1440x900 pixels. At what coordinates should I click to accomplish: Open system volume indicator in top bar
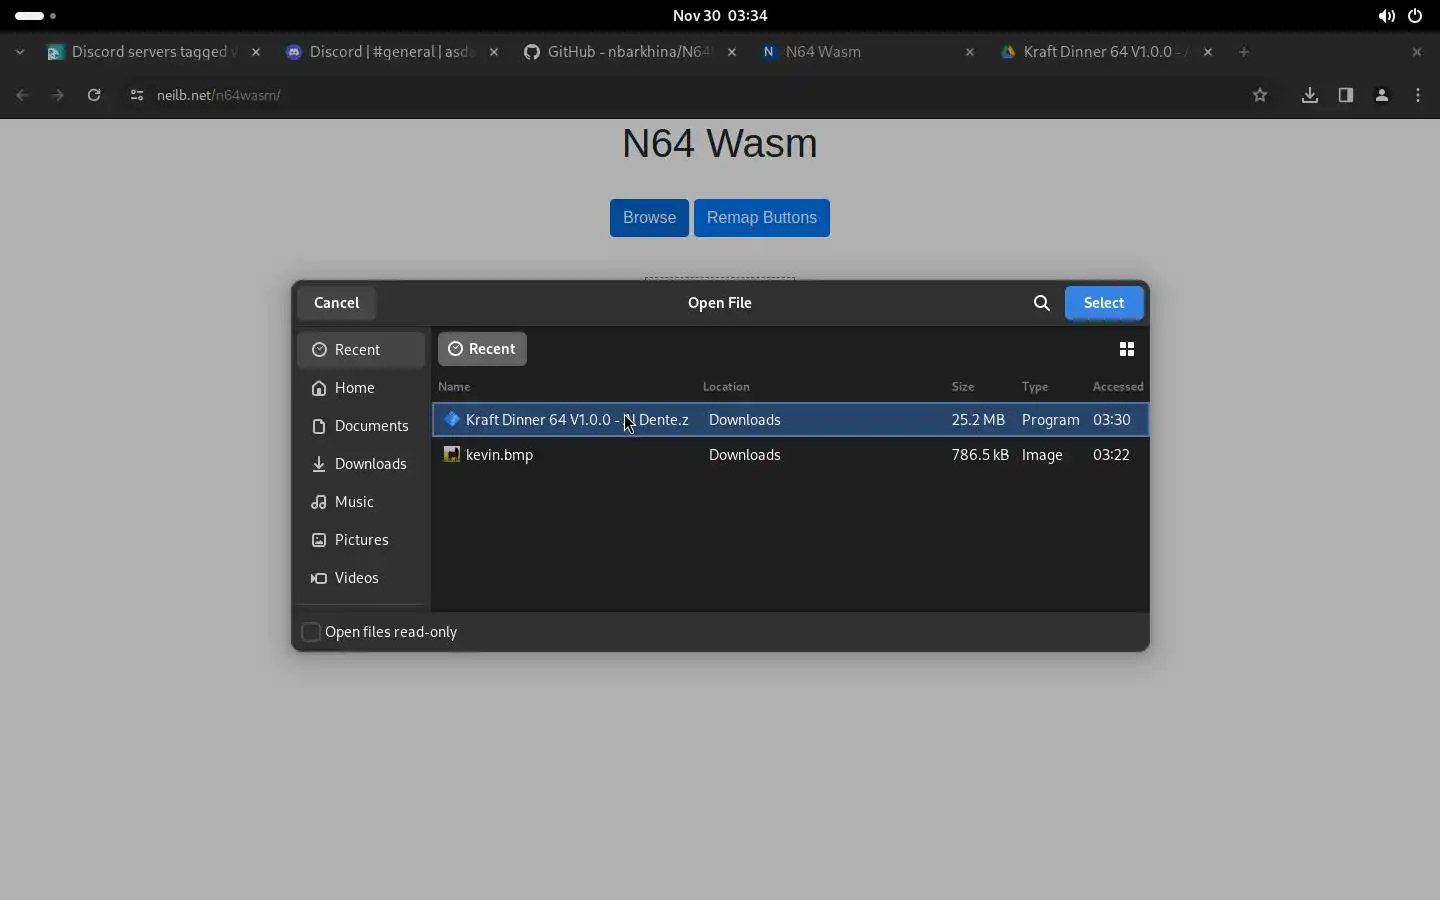(x=1387, y=16)
